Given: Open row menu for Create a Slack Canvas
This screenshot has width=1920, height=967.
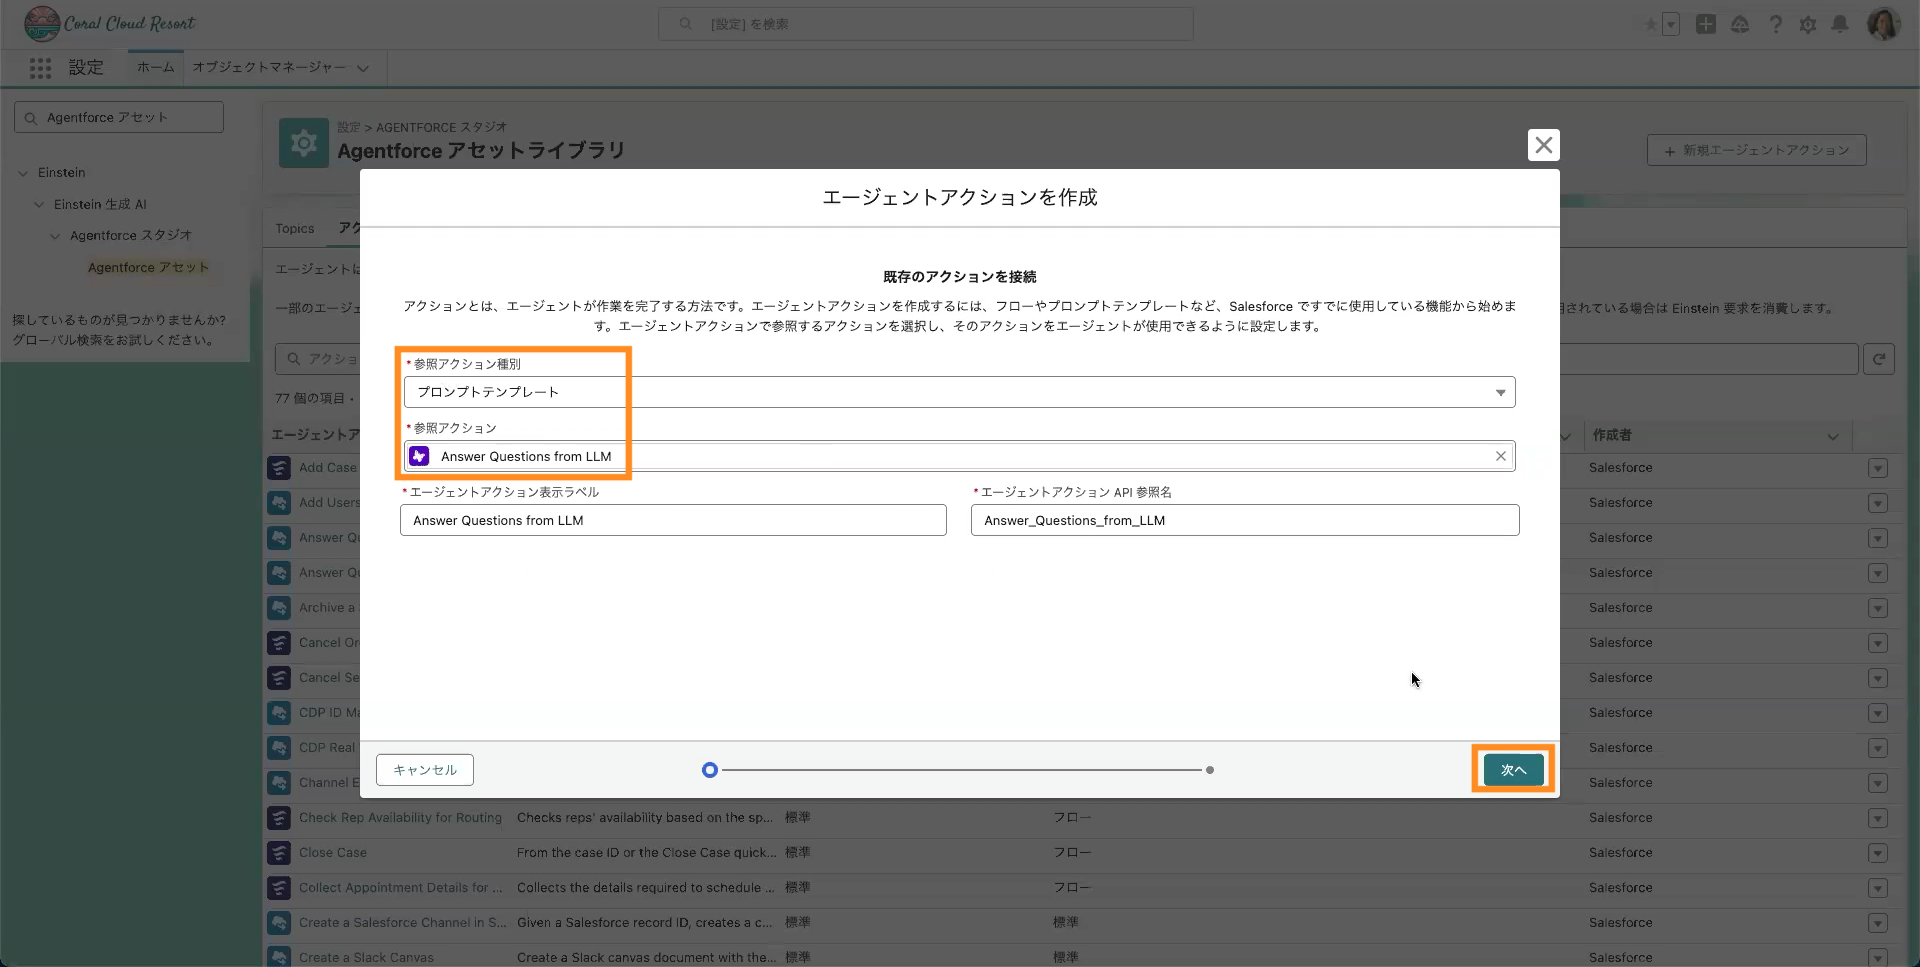Looking at the screenshot, I should coord(1877,957).
